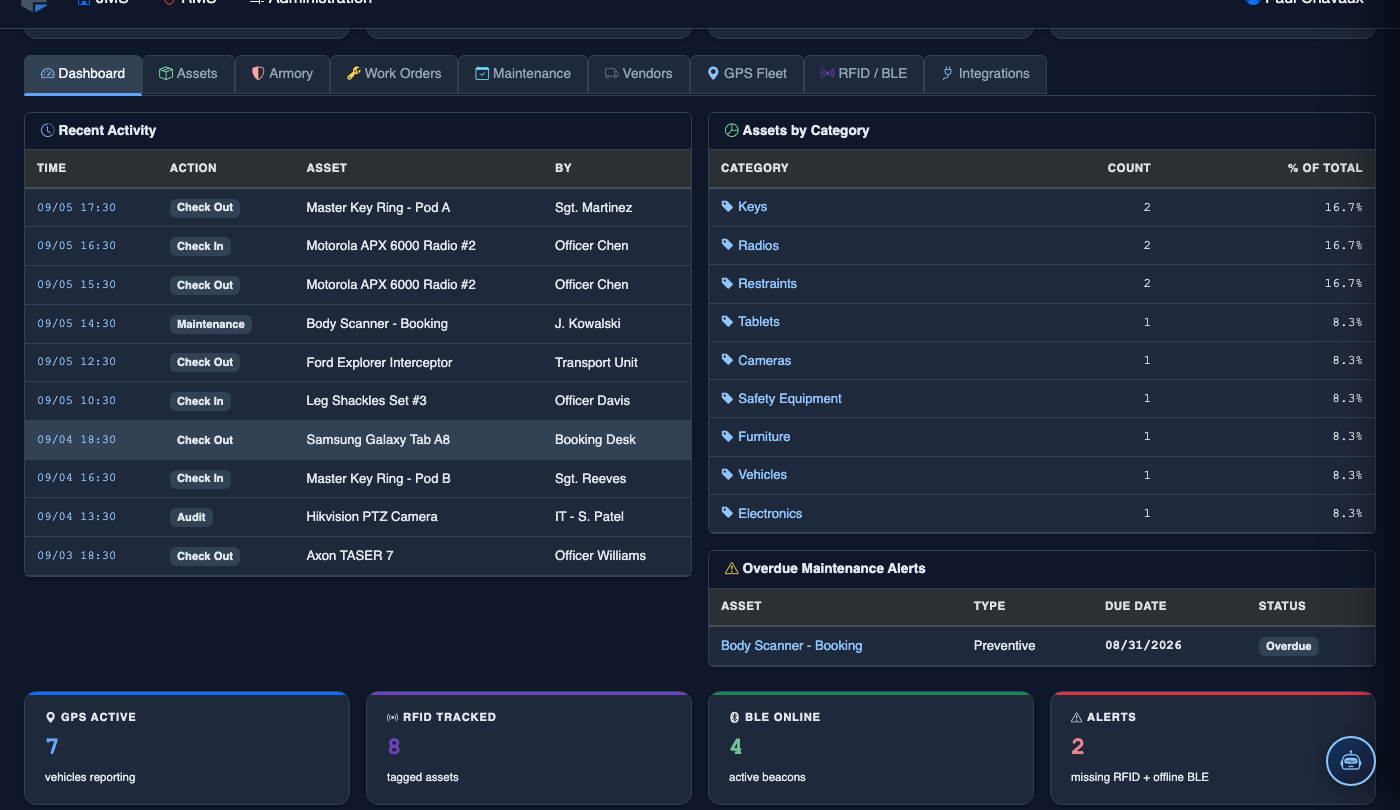Image resolution: width=1400 pixels, height=810 pixels.
Task: Click the warning icon by Overdue Maintenance Alerts
Action: [731, 568]
